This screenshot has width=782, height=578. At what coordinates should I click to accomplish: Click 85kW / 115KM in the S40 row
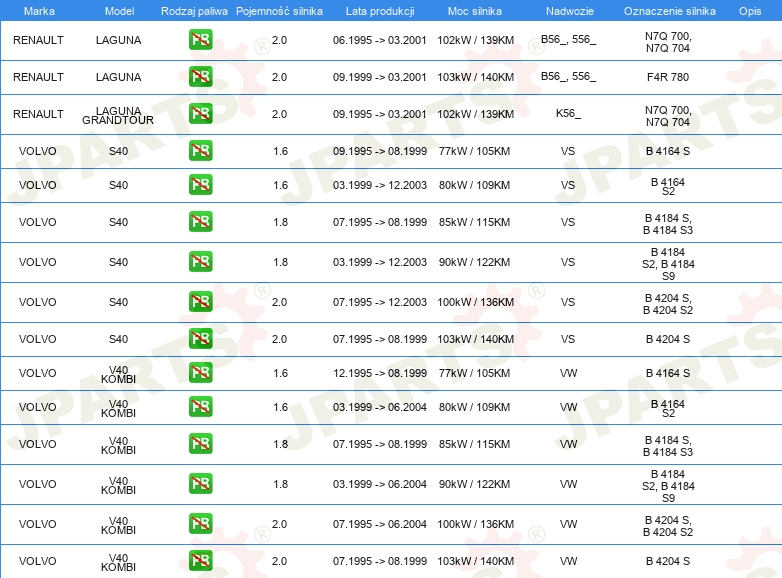(474, 222)
